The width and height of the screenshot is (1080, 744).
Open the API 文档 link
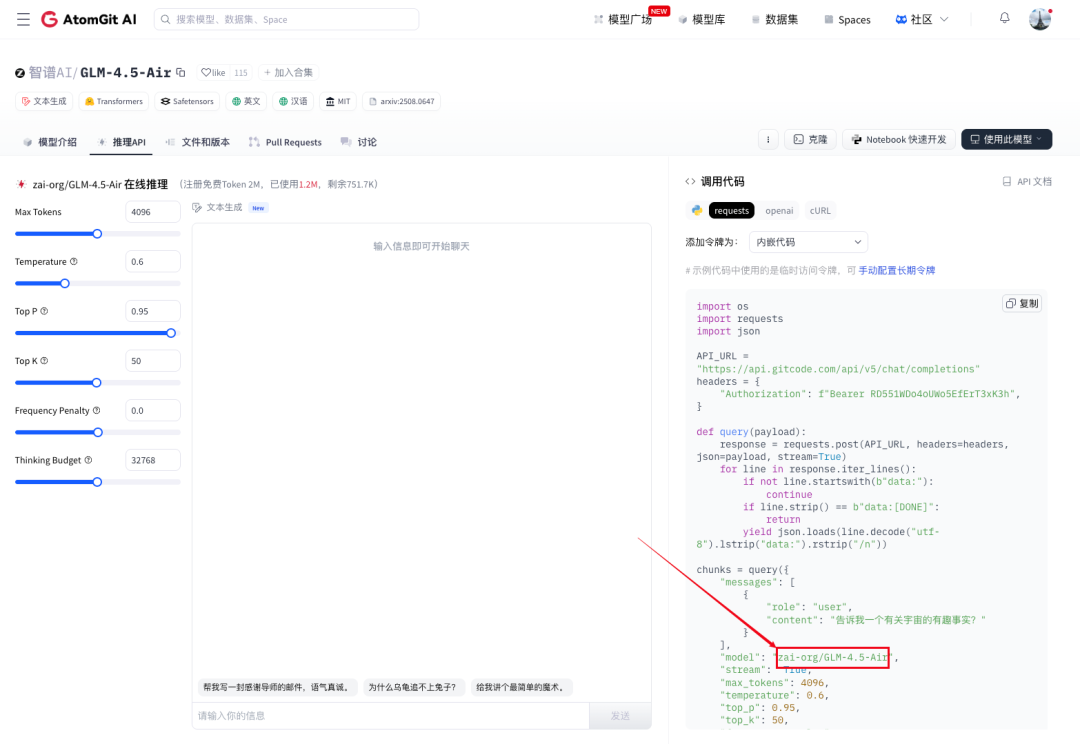point(1027,182)
